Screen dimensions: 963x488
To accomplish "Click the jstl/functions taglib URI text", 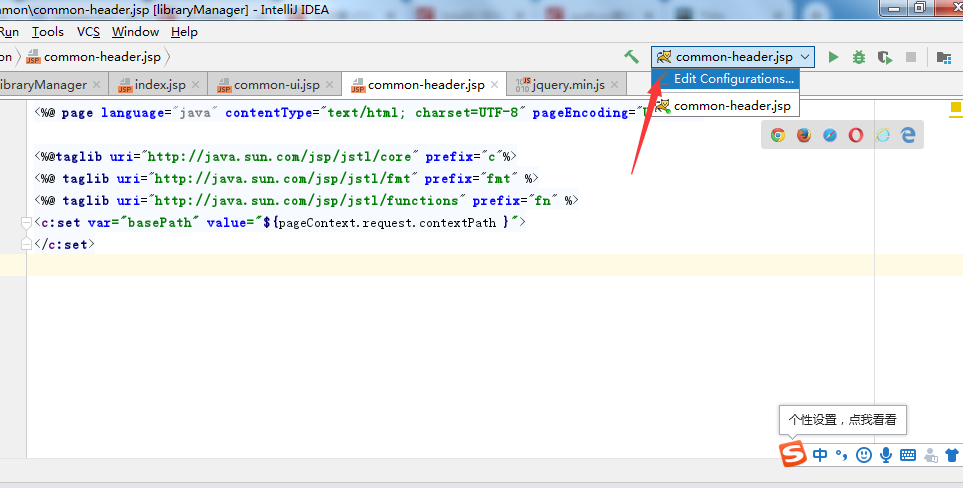I will click(x=306, y=201).
